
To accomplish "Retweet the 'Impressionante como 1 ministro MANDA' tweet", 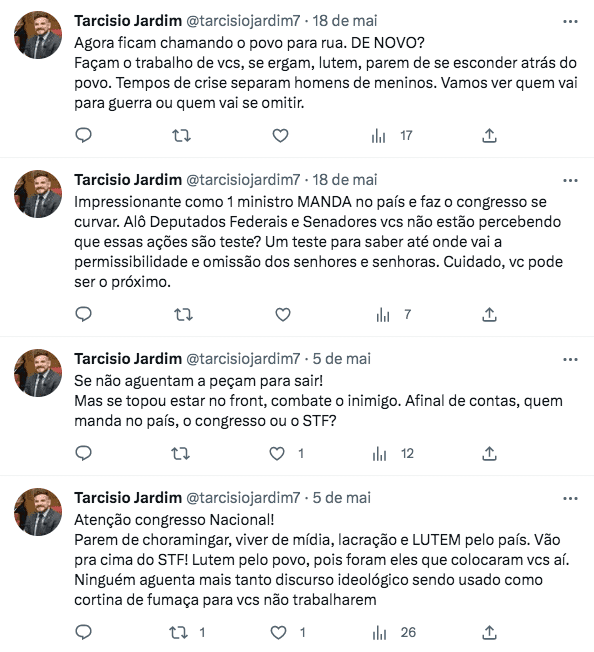I will point(183,315).
